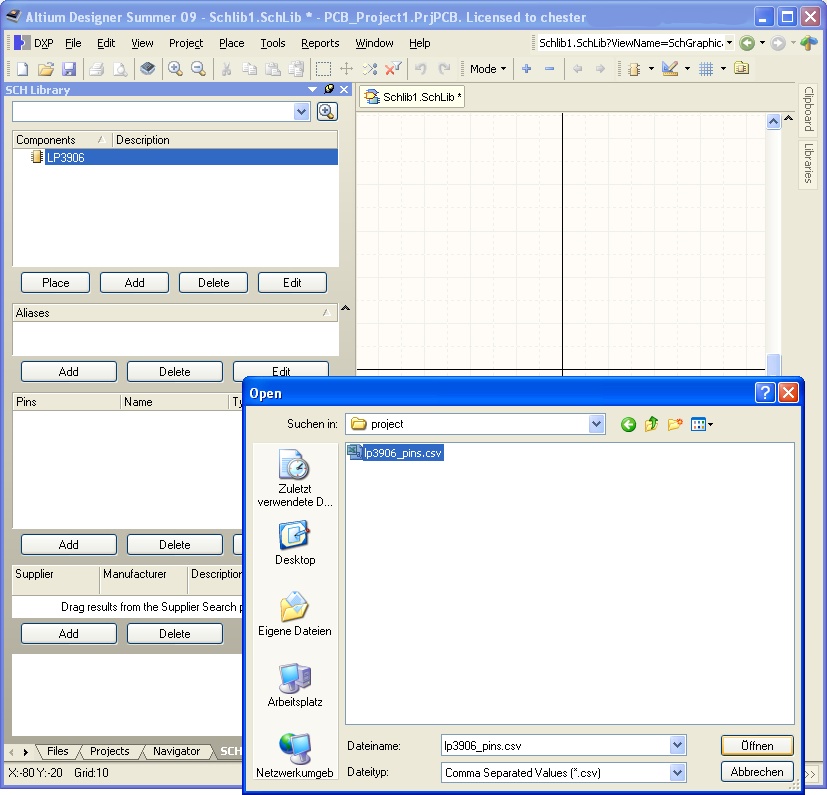827x795 pixels.
Task: Click the Move selection crosshair icon
Action: pos(347,69)
